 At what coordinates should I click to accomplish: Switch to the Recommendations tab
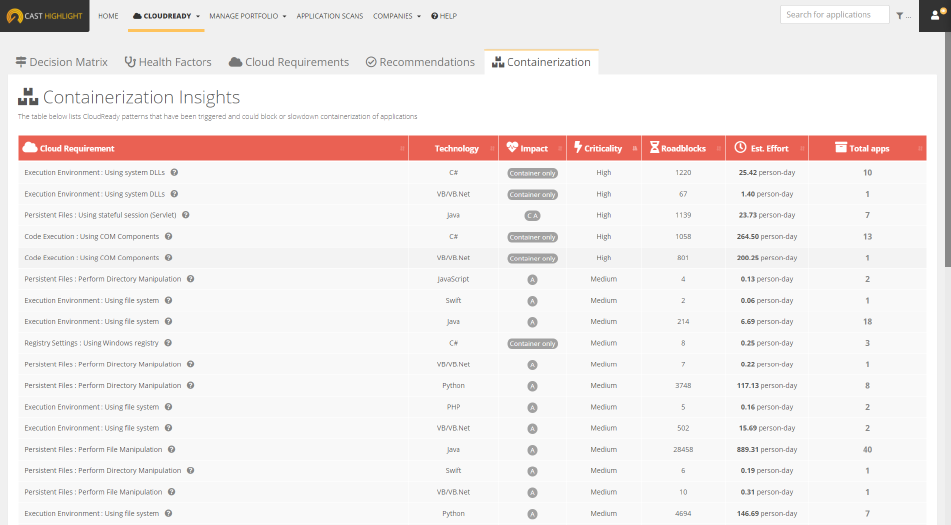tap(420, 62)
